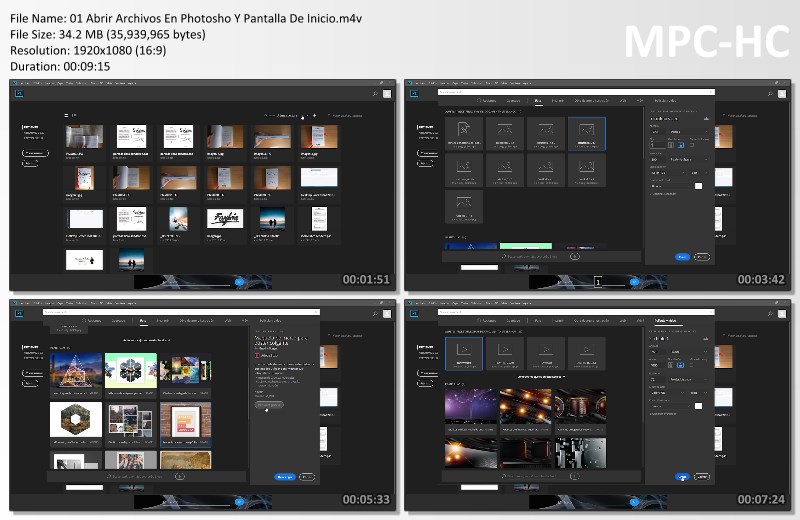The width and height of the screenshot is (800, 520).
Task: Select the underlined last tab in the 00:07:24 dialog
Action: [x=665, y=321]
